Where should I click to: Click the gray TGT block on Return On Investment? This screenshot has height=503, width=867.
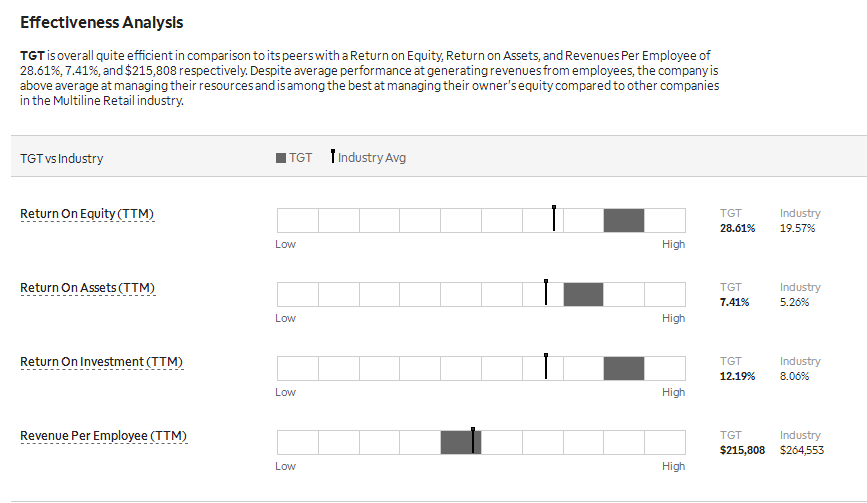[x=624, y=369]
